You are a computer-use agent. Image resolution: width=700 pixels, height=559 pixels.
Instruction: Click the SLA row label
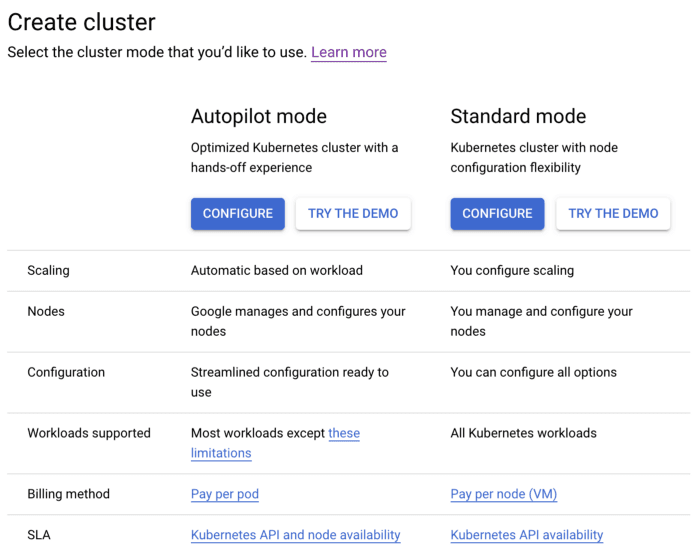[39, 535]
